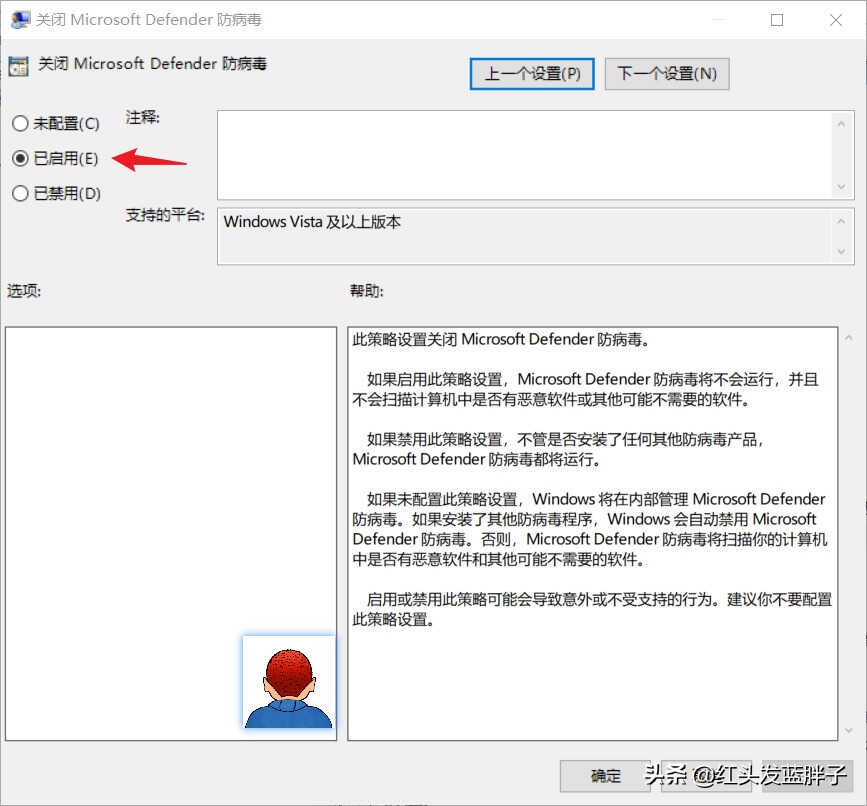The width and height of the screenshot is (867, 806).
Task: Click the paragraph starting '如果未配置此策略设置'
Action: coord(589,529)
